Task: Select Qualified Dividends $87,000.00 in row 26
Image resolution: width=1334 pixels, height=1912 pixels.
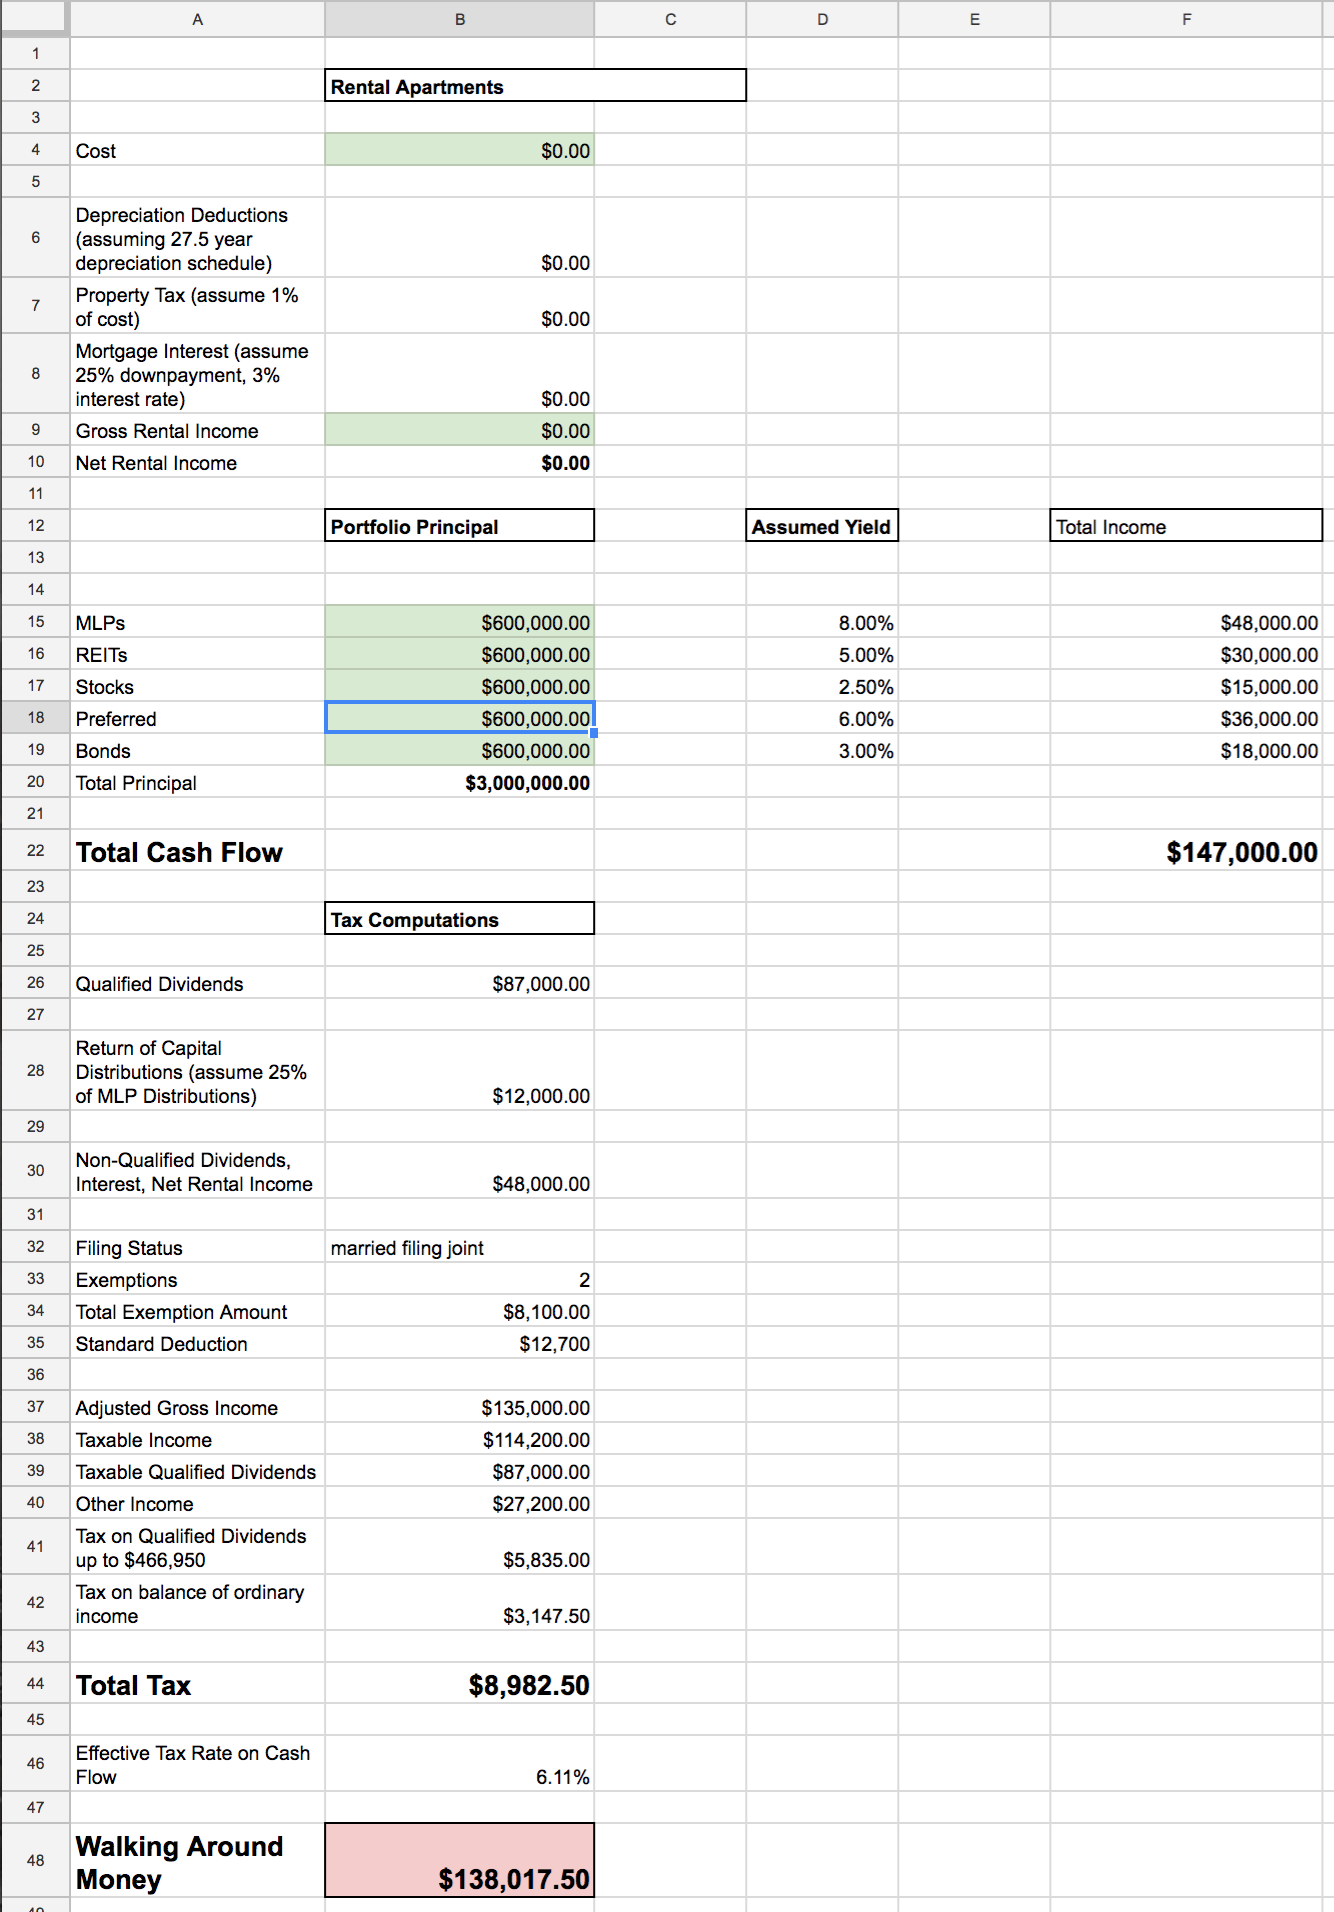Action: tap(460, 983)
